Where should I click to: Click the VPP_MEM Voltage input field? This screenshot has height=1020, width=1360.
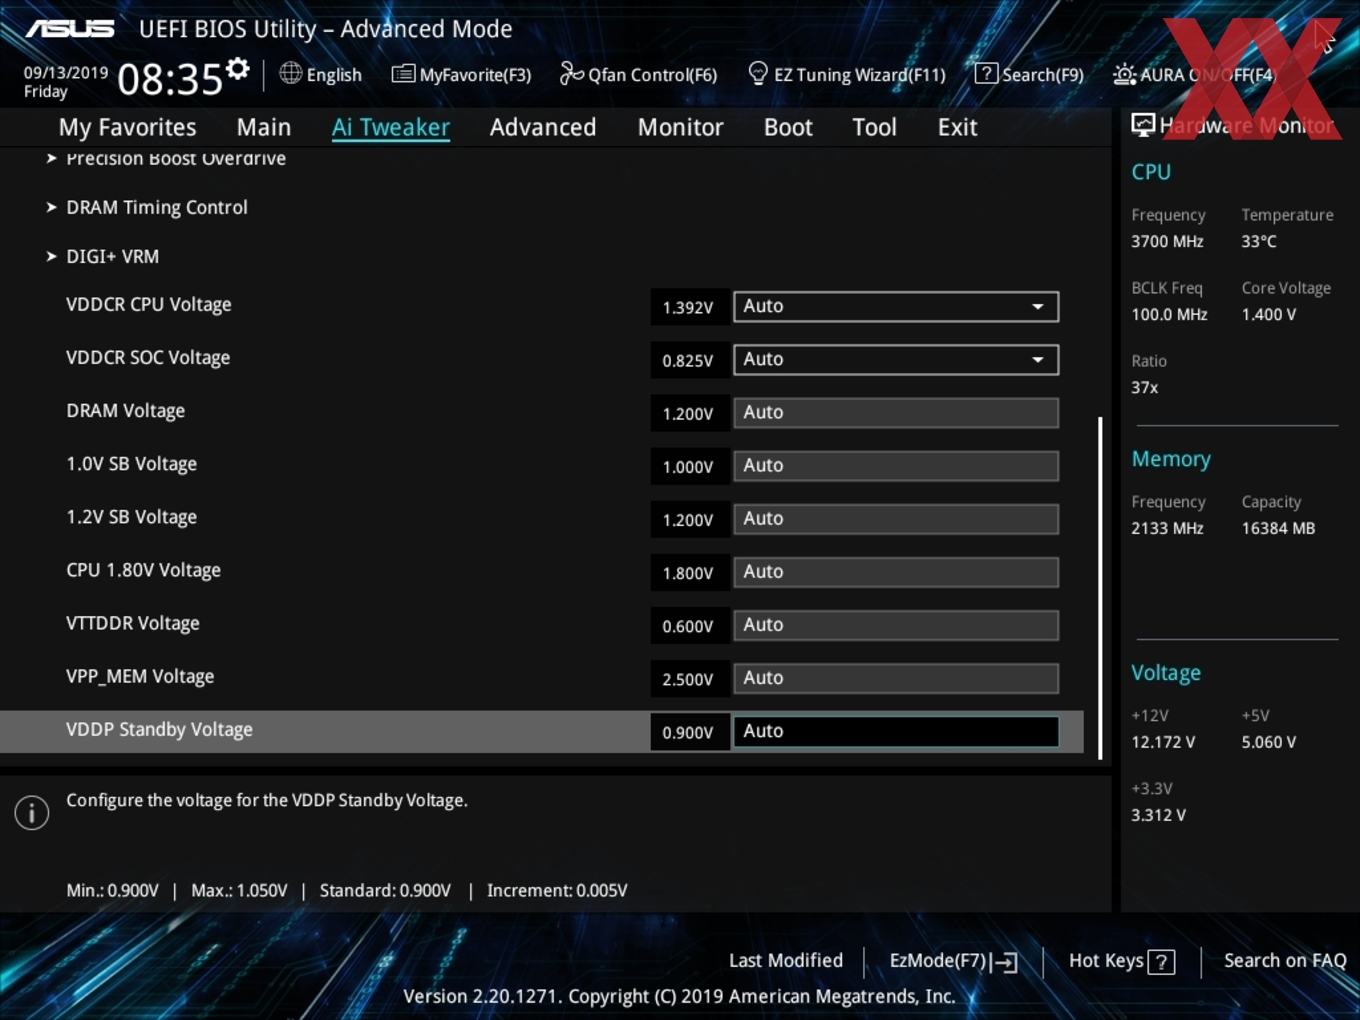point(896,677)
